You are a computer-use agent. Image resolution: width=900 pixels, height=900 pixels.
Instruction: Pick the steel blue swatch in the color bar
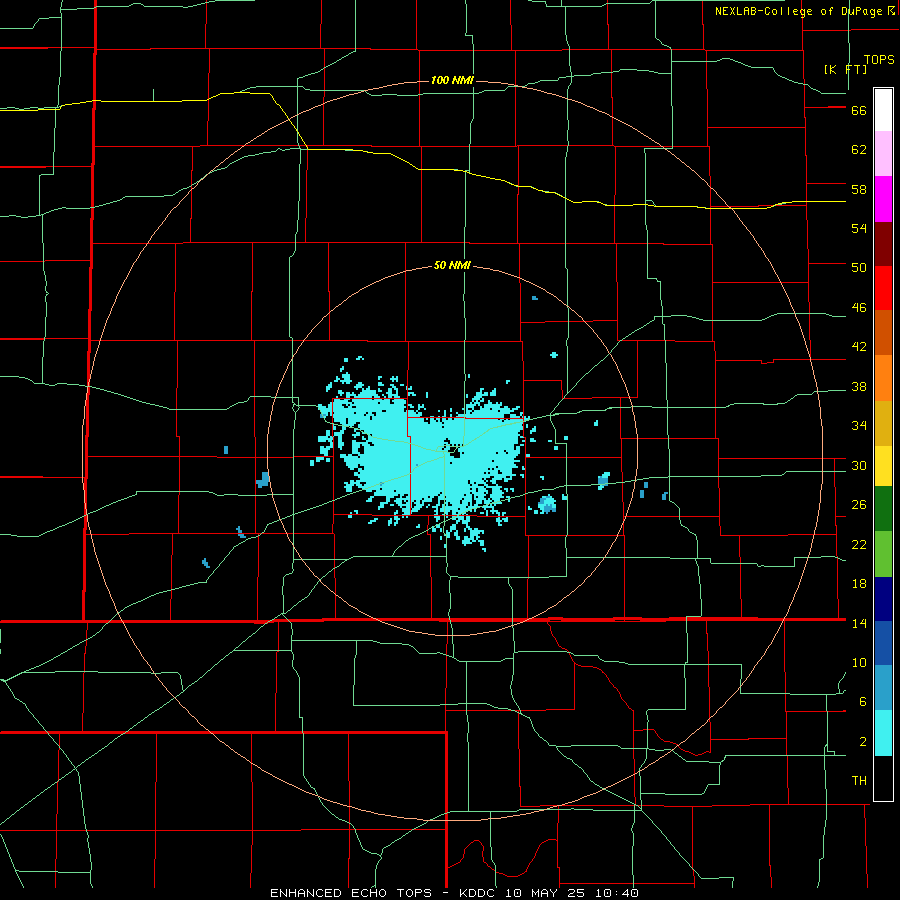883,688
